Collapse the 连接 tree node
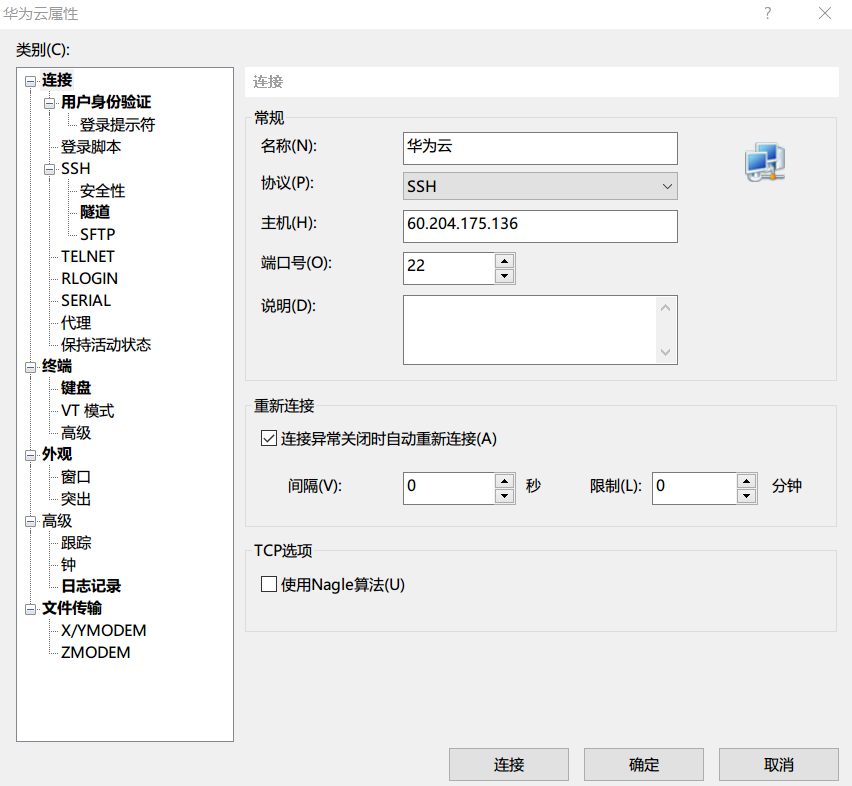The width and height of the screenshot is (852, 786). [30, 81]
